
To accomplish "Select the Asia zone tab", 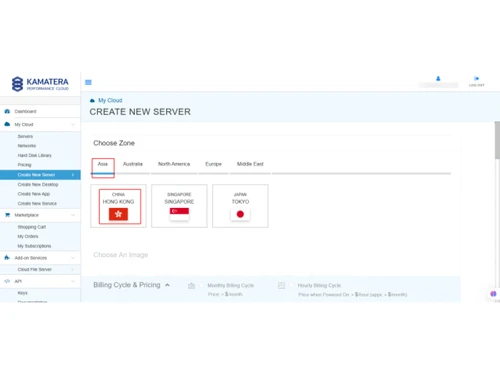I will tap(103, 164).
